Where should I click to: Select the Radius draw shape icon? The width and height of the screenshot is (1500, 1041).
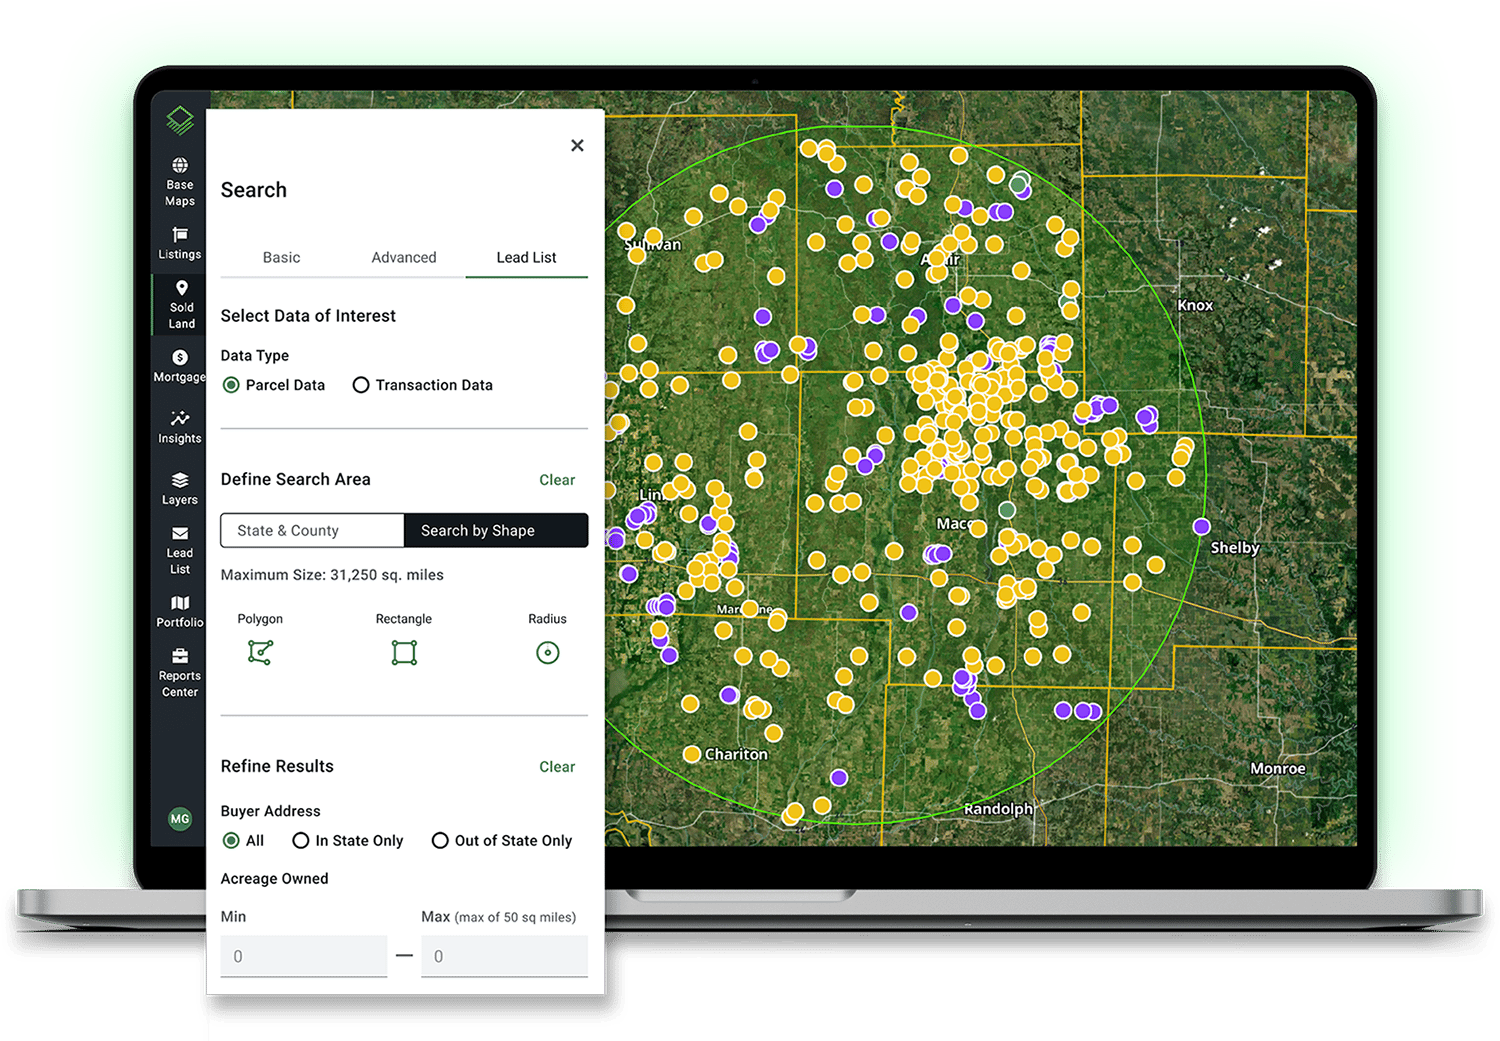[x=548, y=653]
